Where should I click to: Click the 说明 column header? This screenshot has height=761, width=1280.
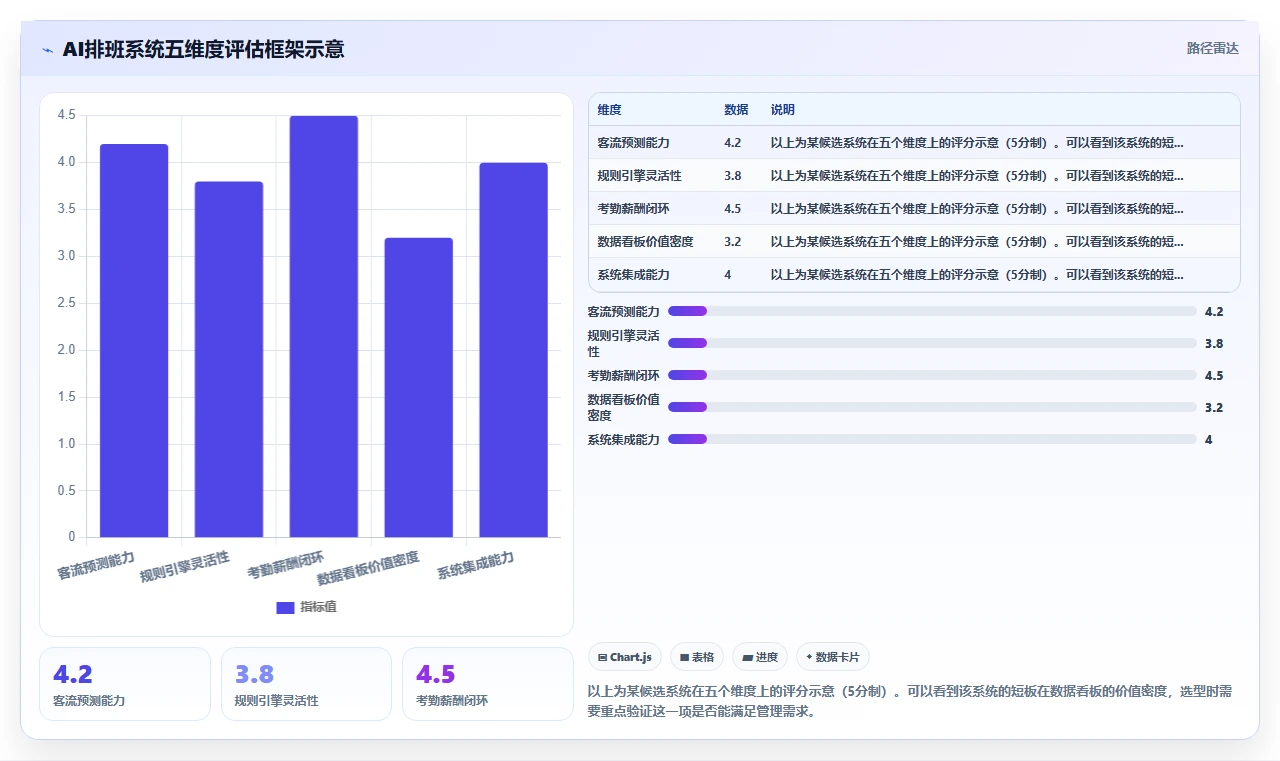coord(782,110)
